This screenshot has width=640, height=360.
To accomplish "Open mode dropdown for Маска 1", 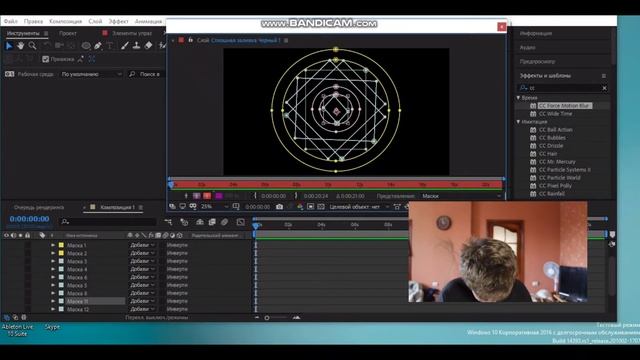I will tap(142, 245).
